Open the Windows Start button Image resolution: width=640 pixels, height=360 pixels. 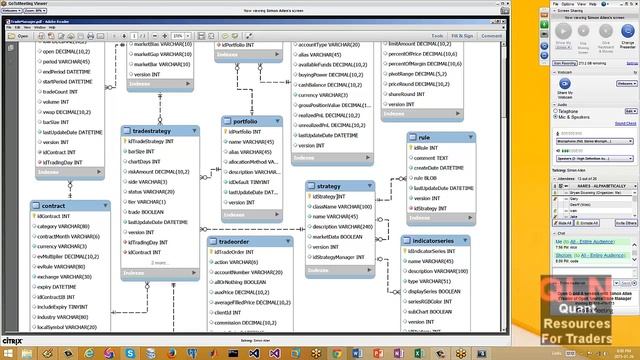click(8, 353)
